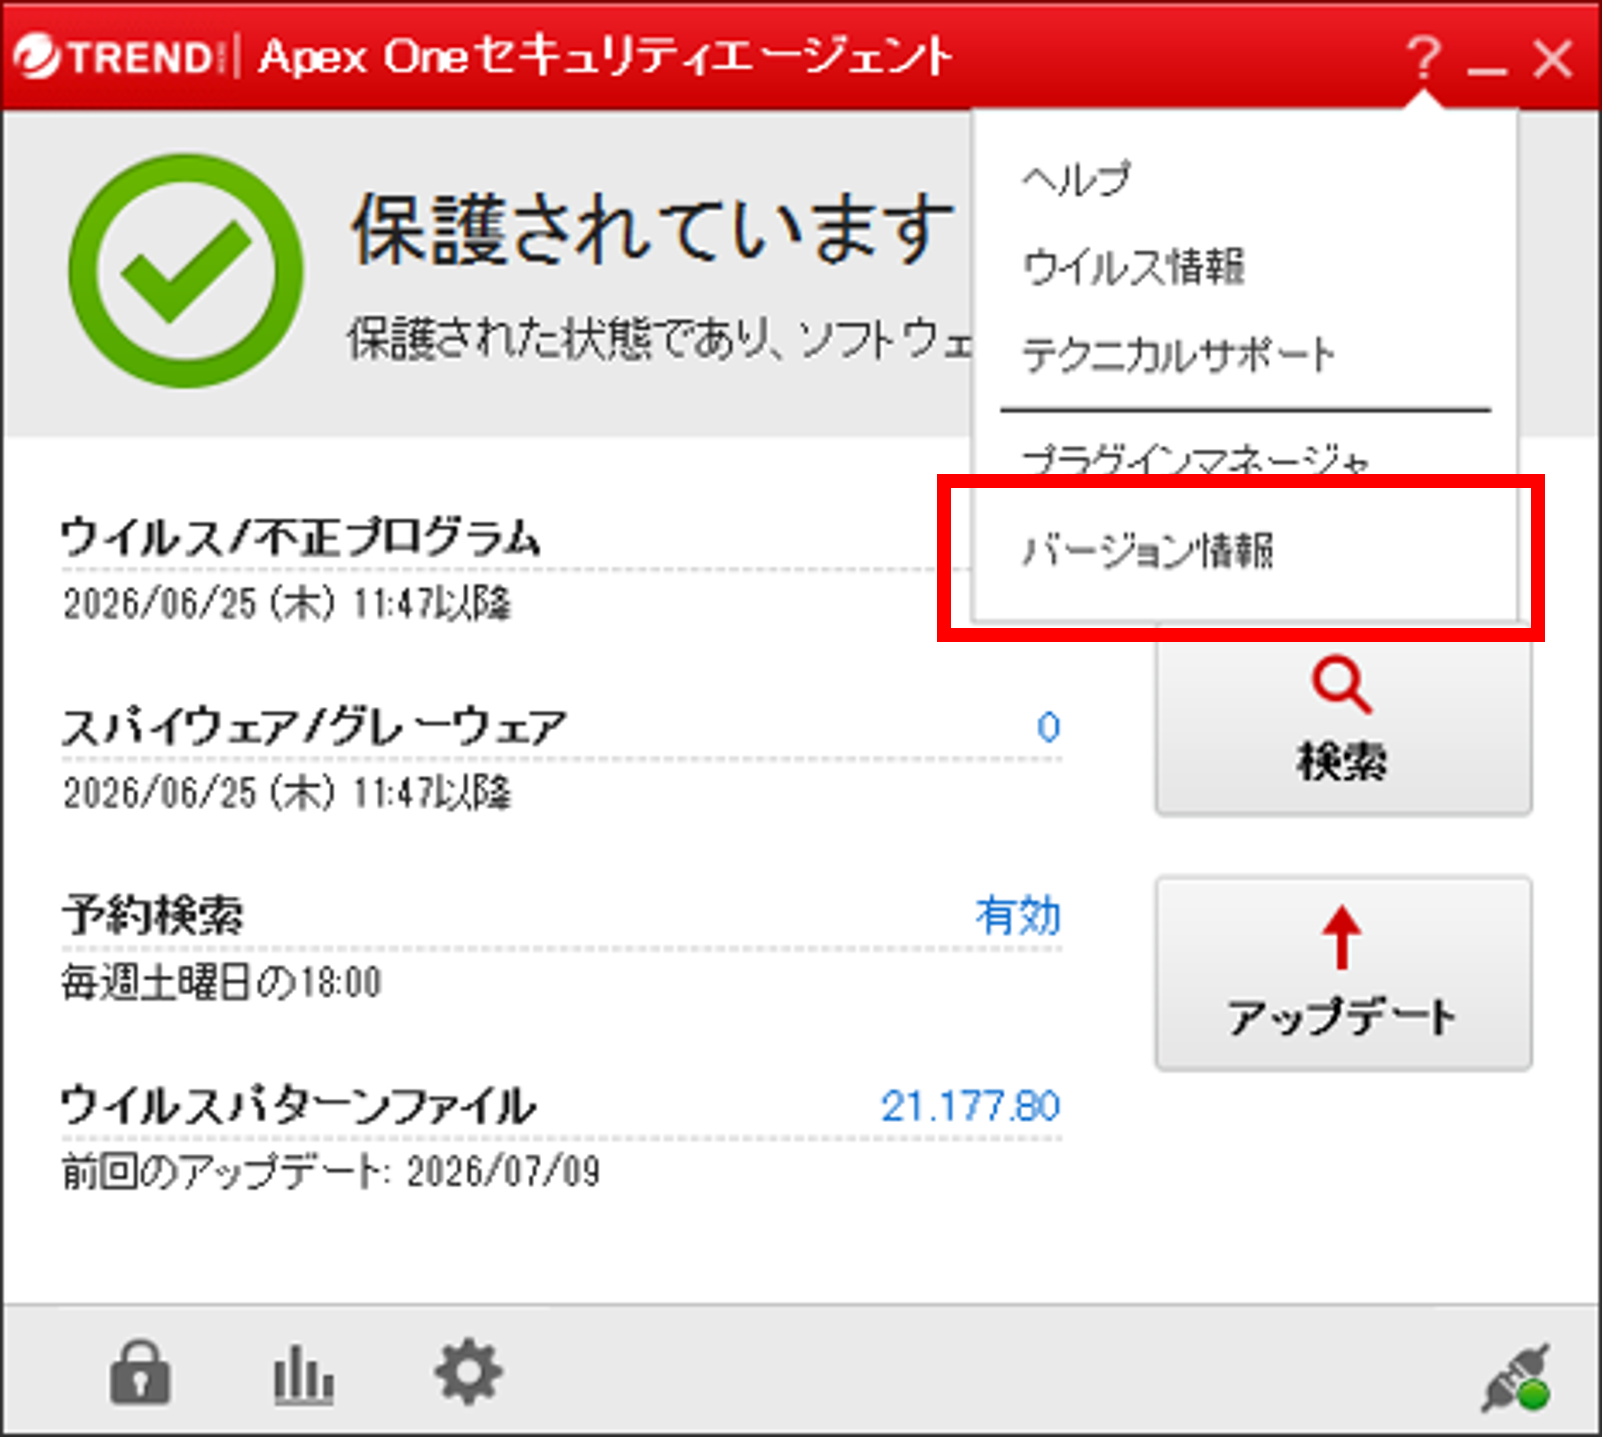Click the 保護されています status title

(653, 229)
